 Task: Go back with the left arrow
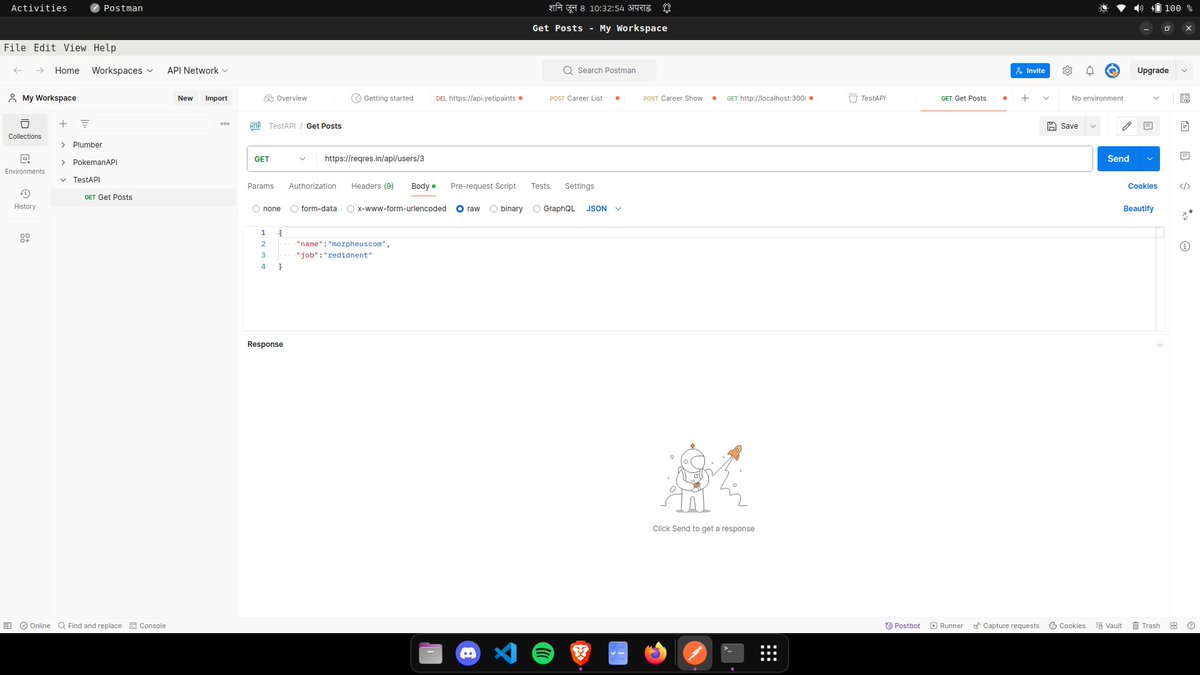tap(18, 71)
